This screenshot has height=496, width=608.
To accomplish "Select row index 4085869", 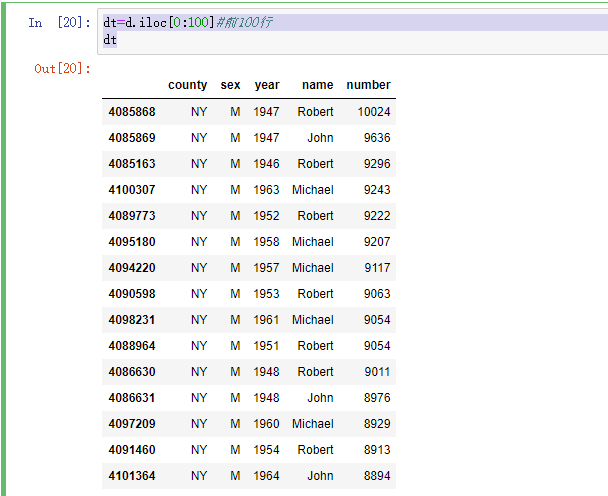I will [132, 138].
